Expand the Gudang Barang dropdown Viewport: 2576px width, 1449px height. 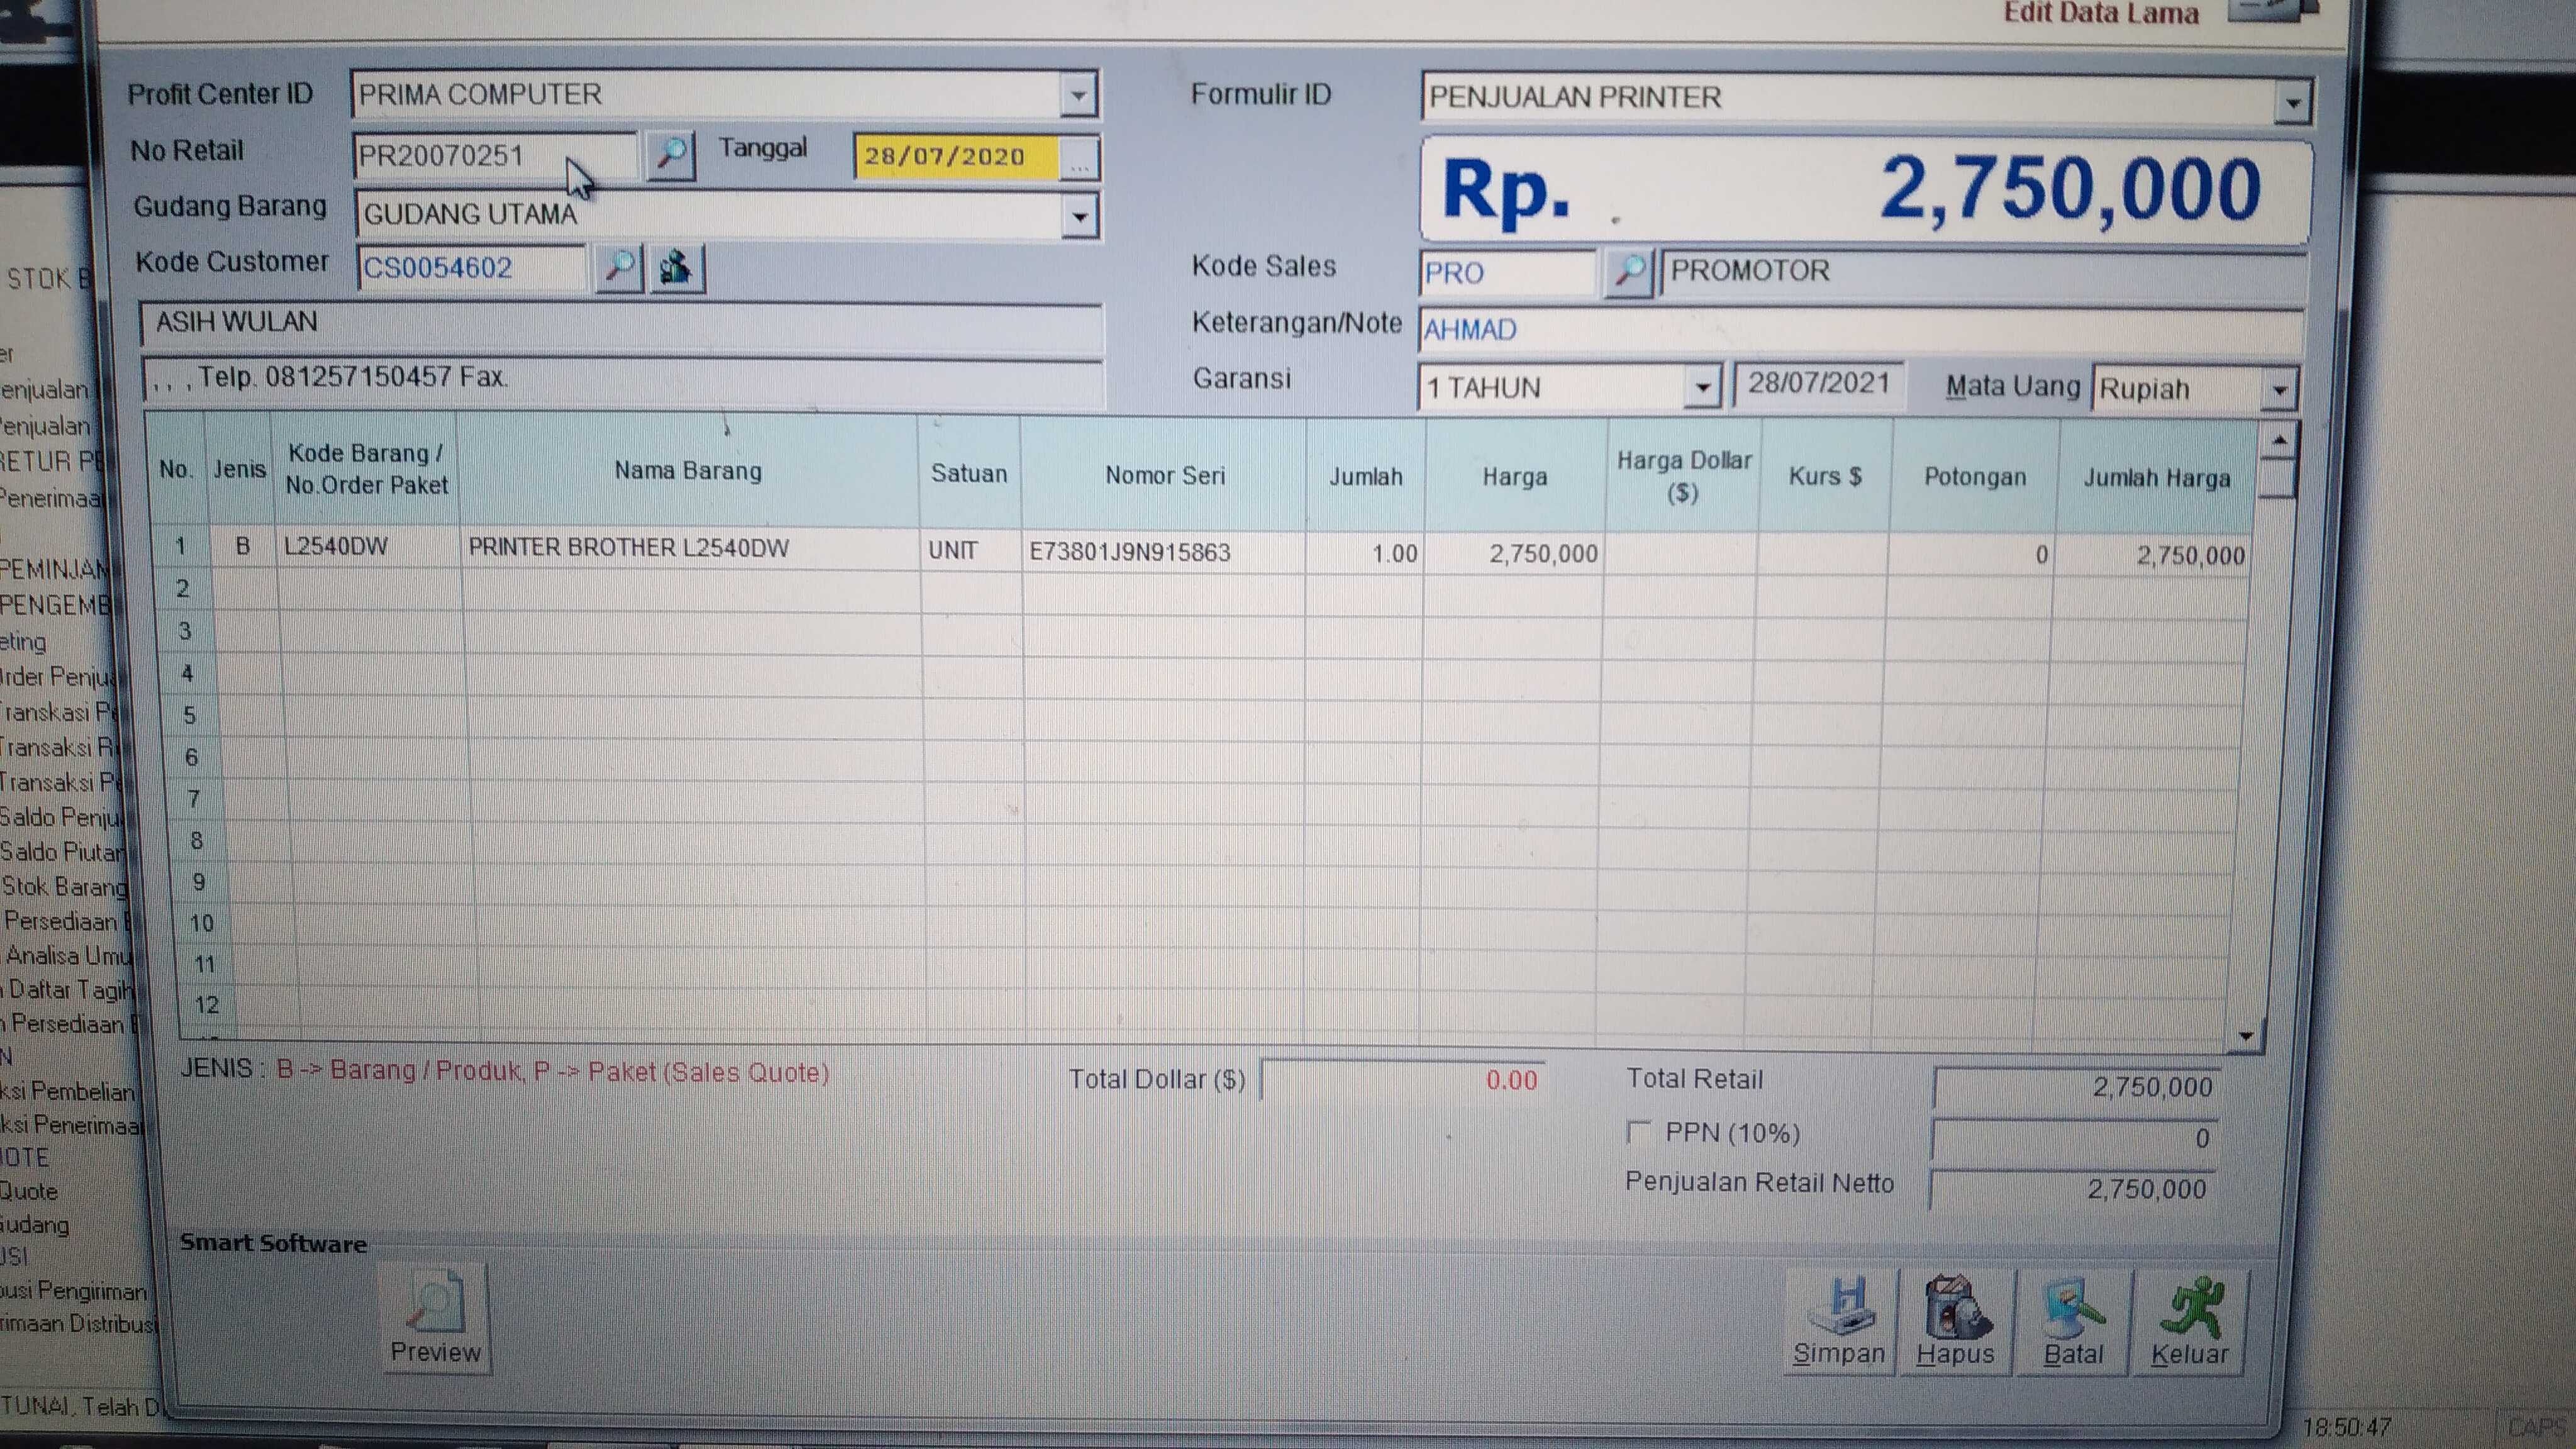point(1079,216)
